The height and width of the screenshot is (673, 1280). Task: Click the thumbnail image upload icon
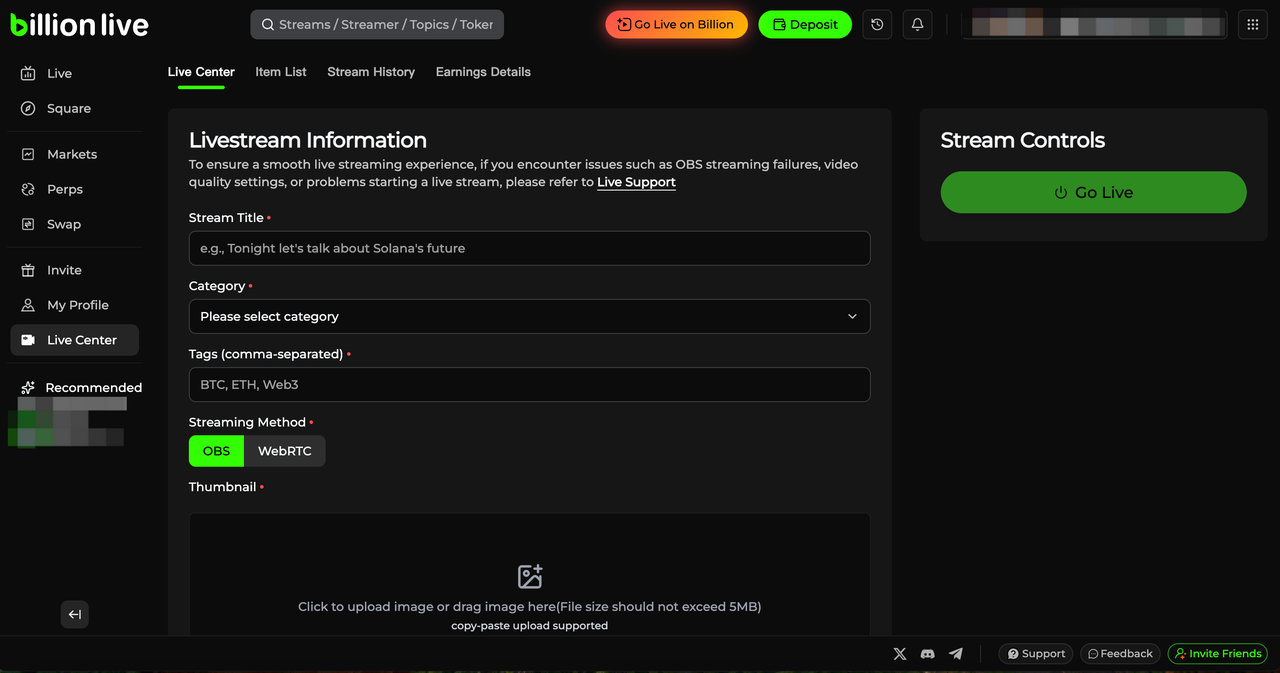point(529,576)
